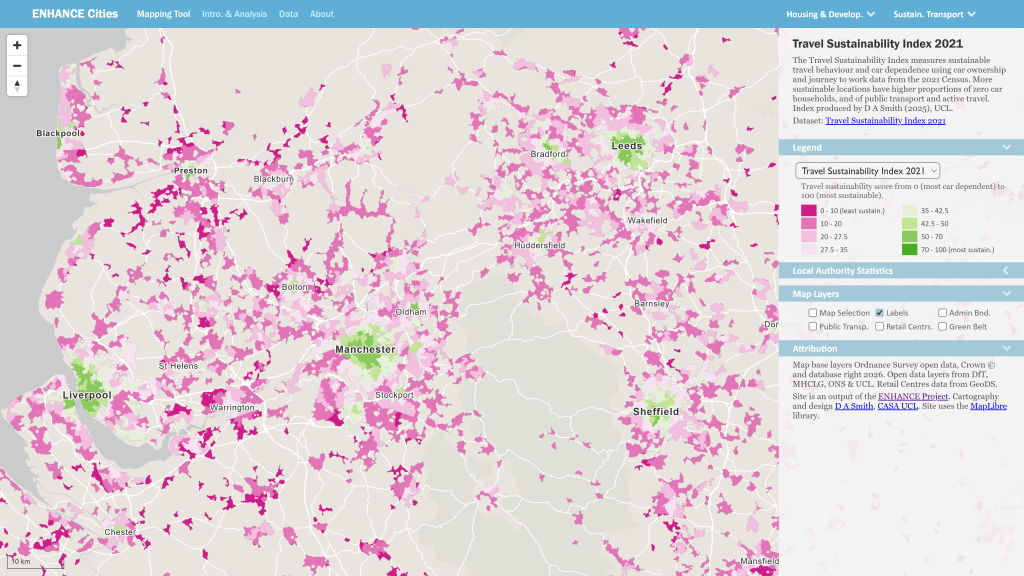Enable the Public Transp. checkbox
The height and width of the screenshot is (576, 1024).
812,327
